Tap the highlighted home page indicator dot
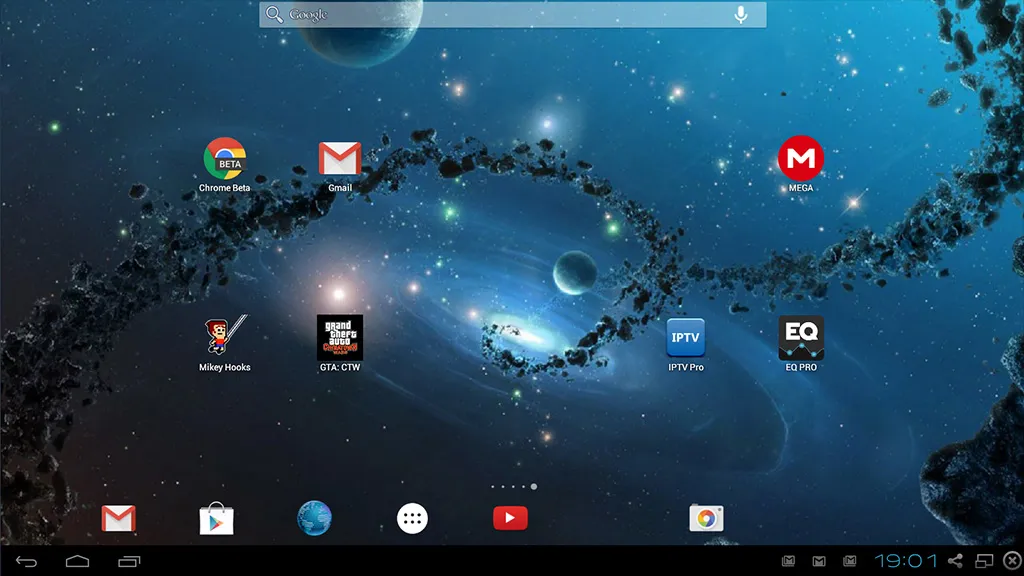 [x=534, y=487]
